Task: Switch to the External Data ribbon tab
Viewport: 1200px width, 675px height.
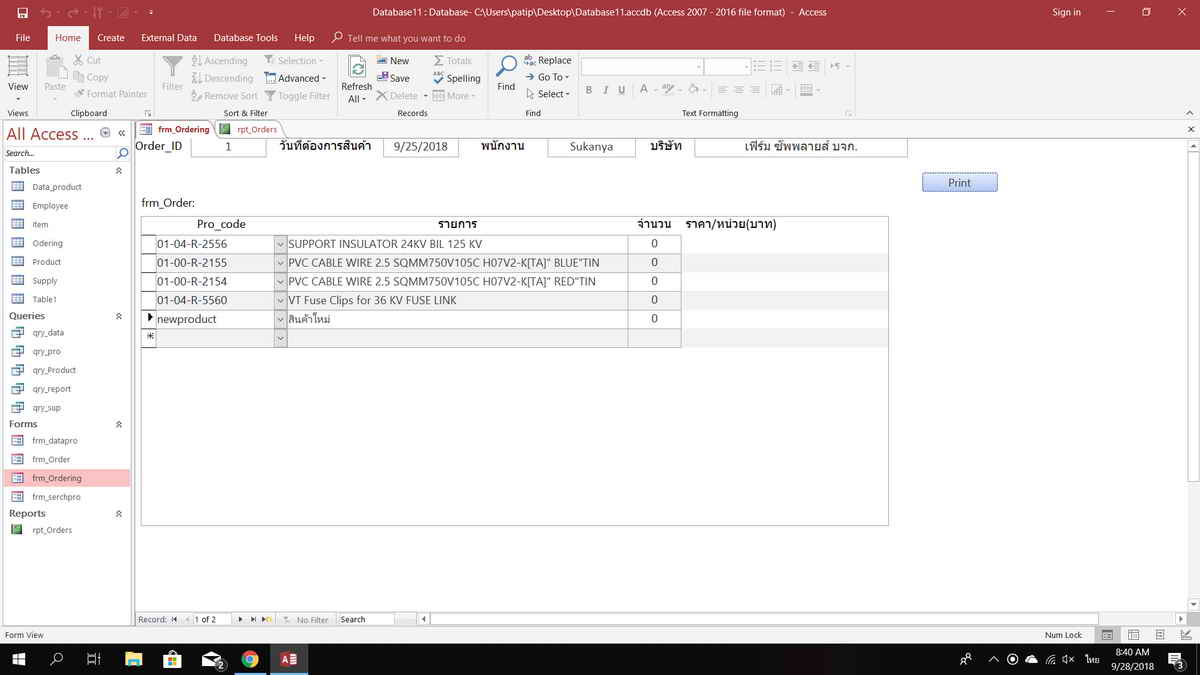Action: pos(169,38)
